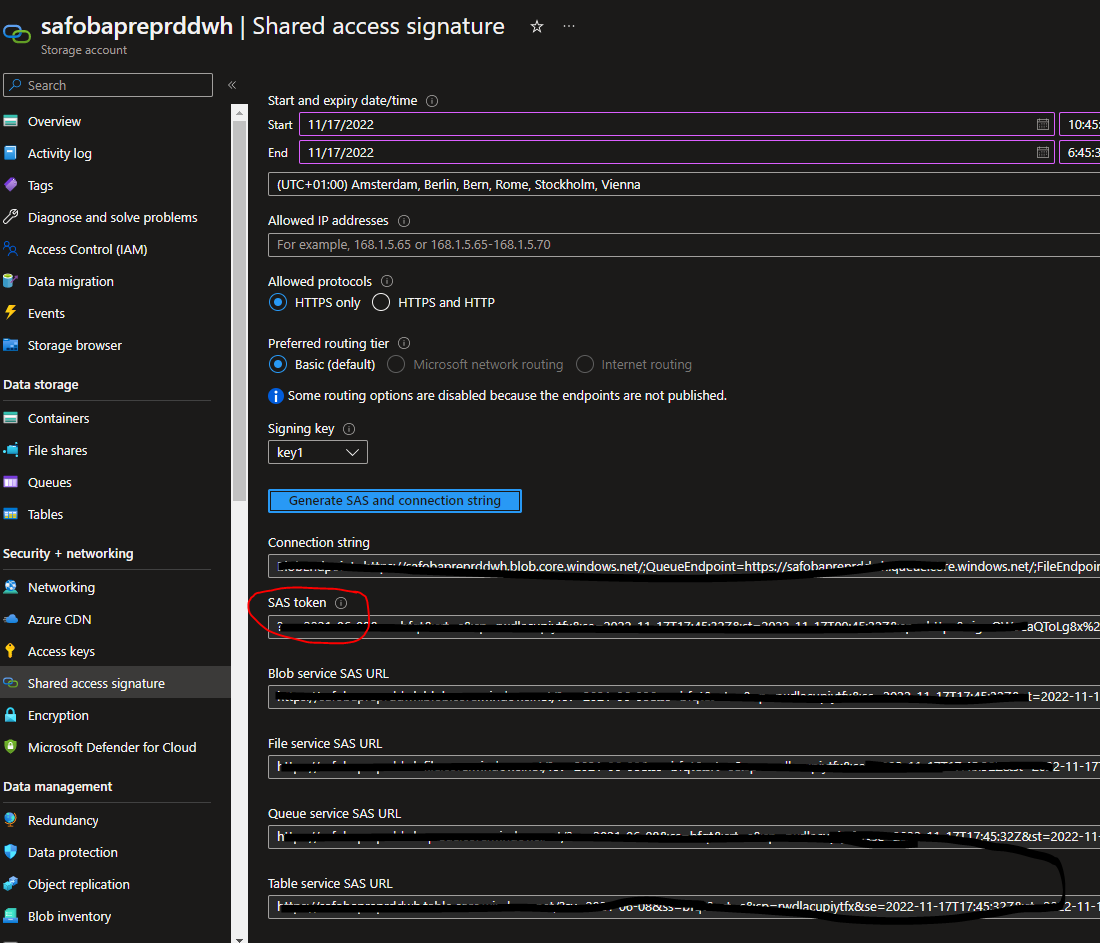1100x943 pixels.
Task: Click sidebar scrollbar down arrow
Action: pos(239,939)
